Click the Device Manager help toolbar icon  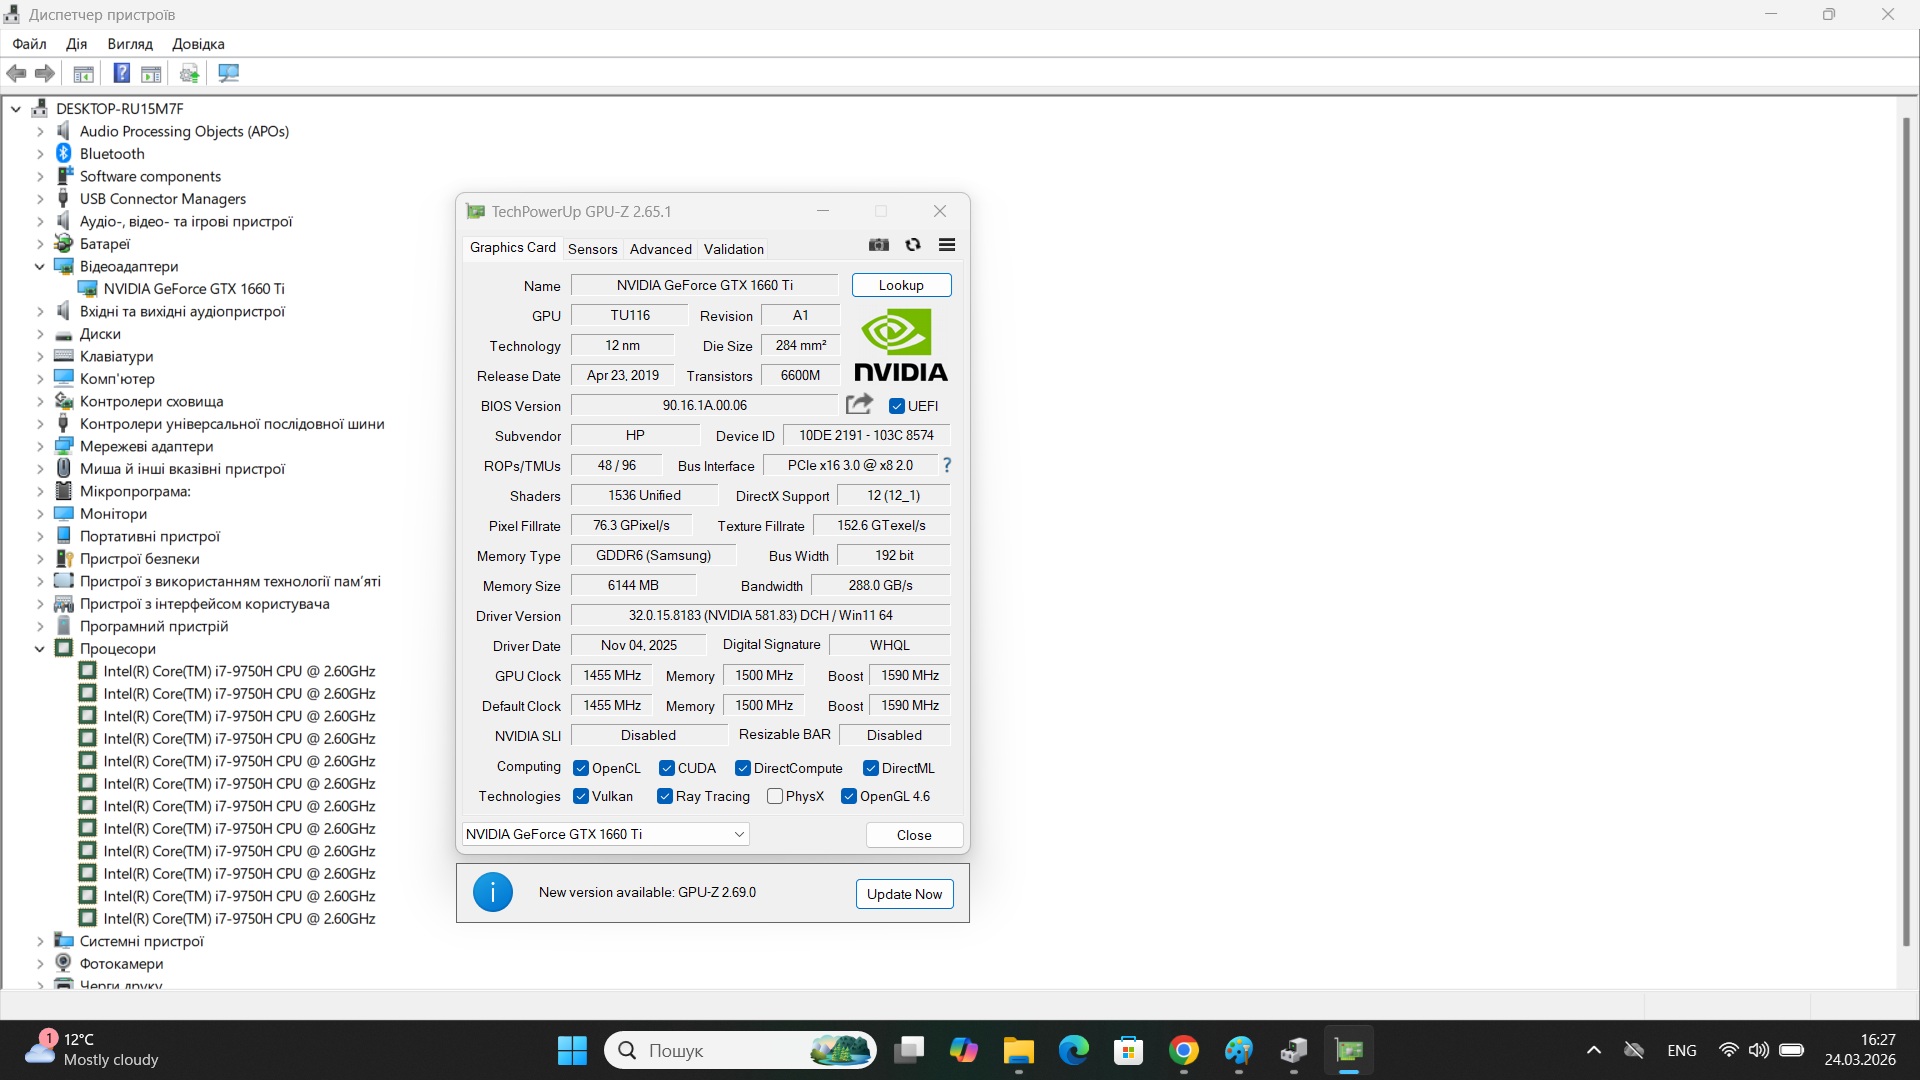pos(121,73)
